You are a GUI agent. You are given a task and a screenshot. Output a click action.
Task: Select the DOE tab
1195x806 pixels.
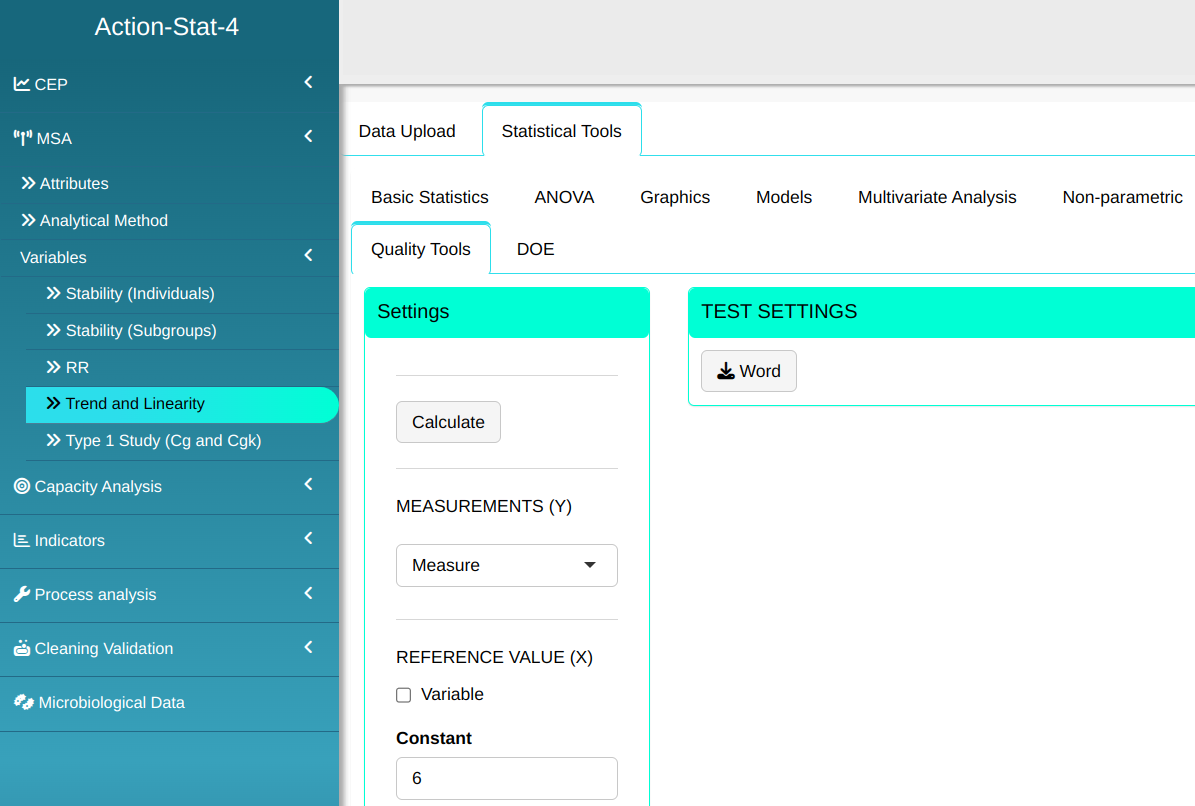(535, 249)
